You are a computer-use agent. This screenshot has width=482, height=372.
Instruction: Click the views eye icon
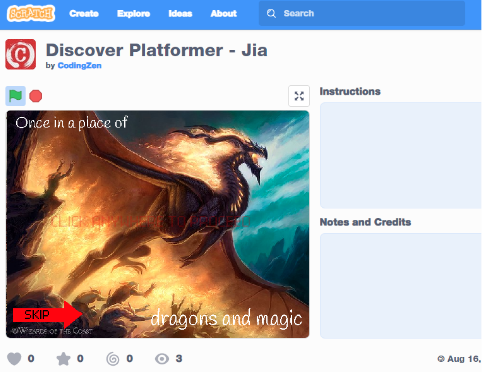(162, 359)
